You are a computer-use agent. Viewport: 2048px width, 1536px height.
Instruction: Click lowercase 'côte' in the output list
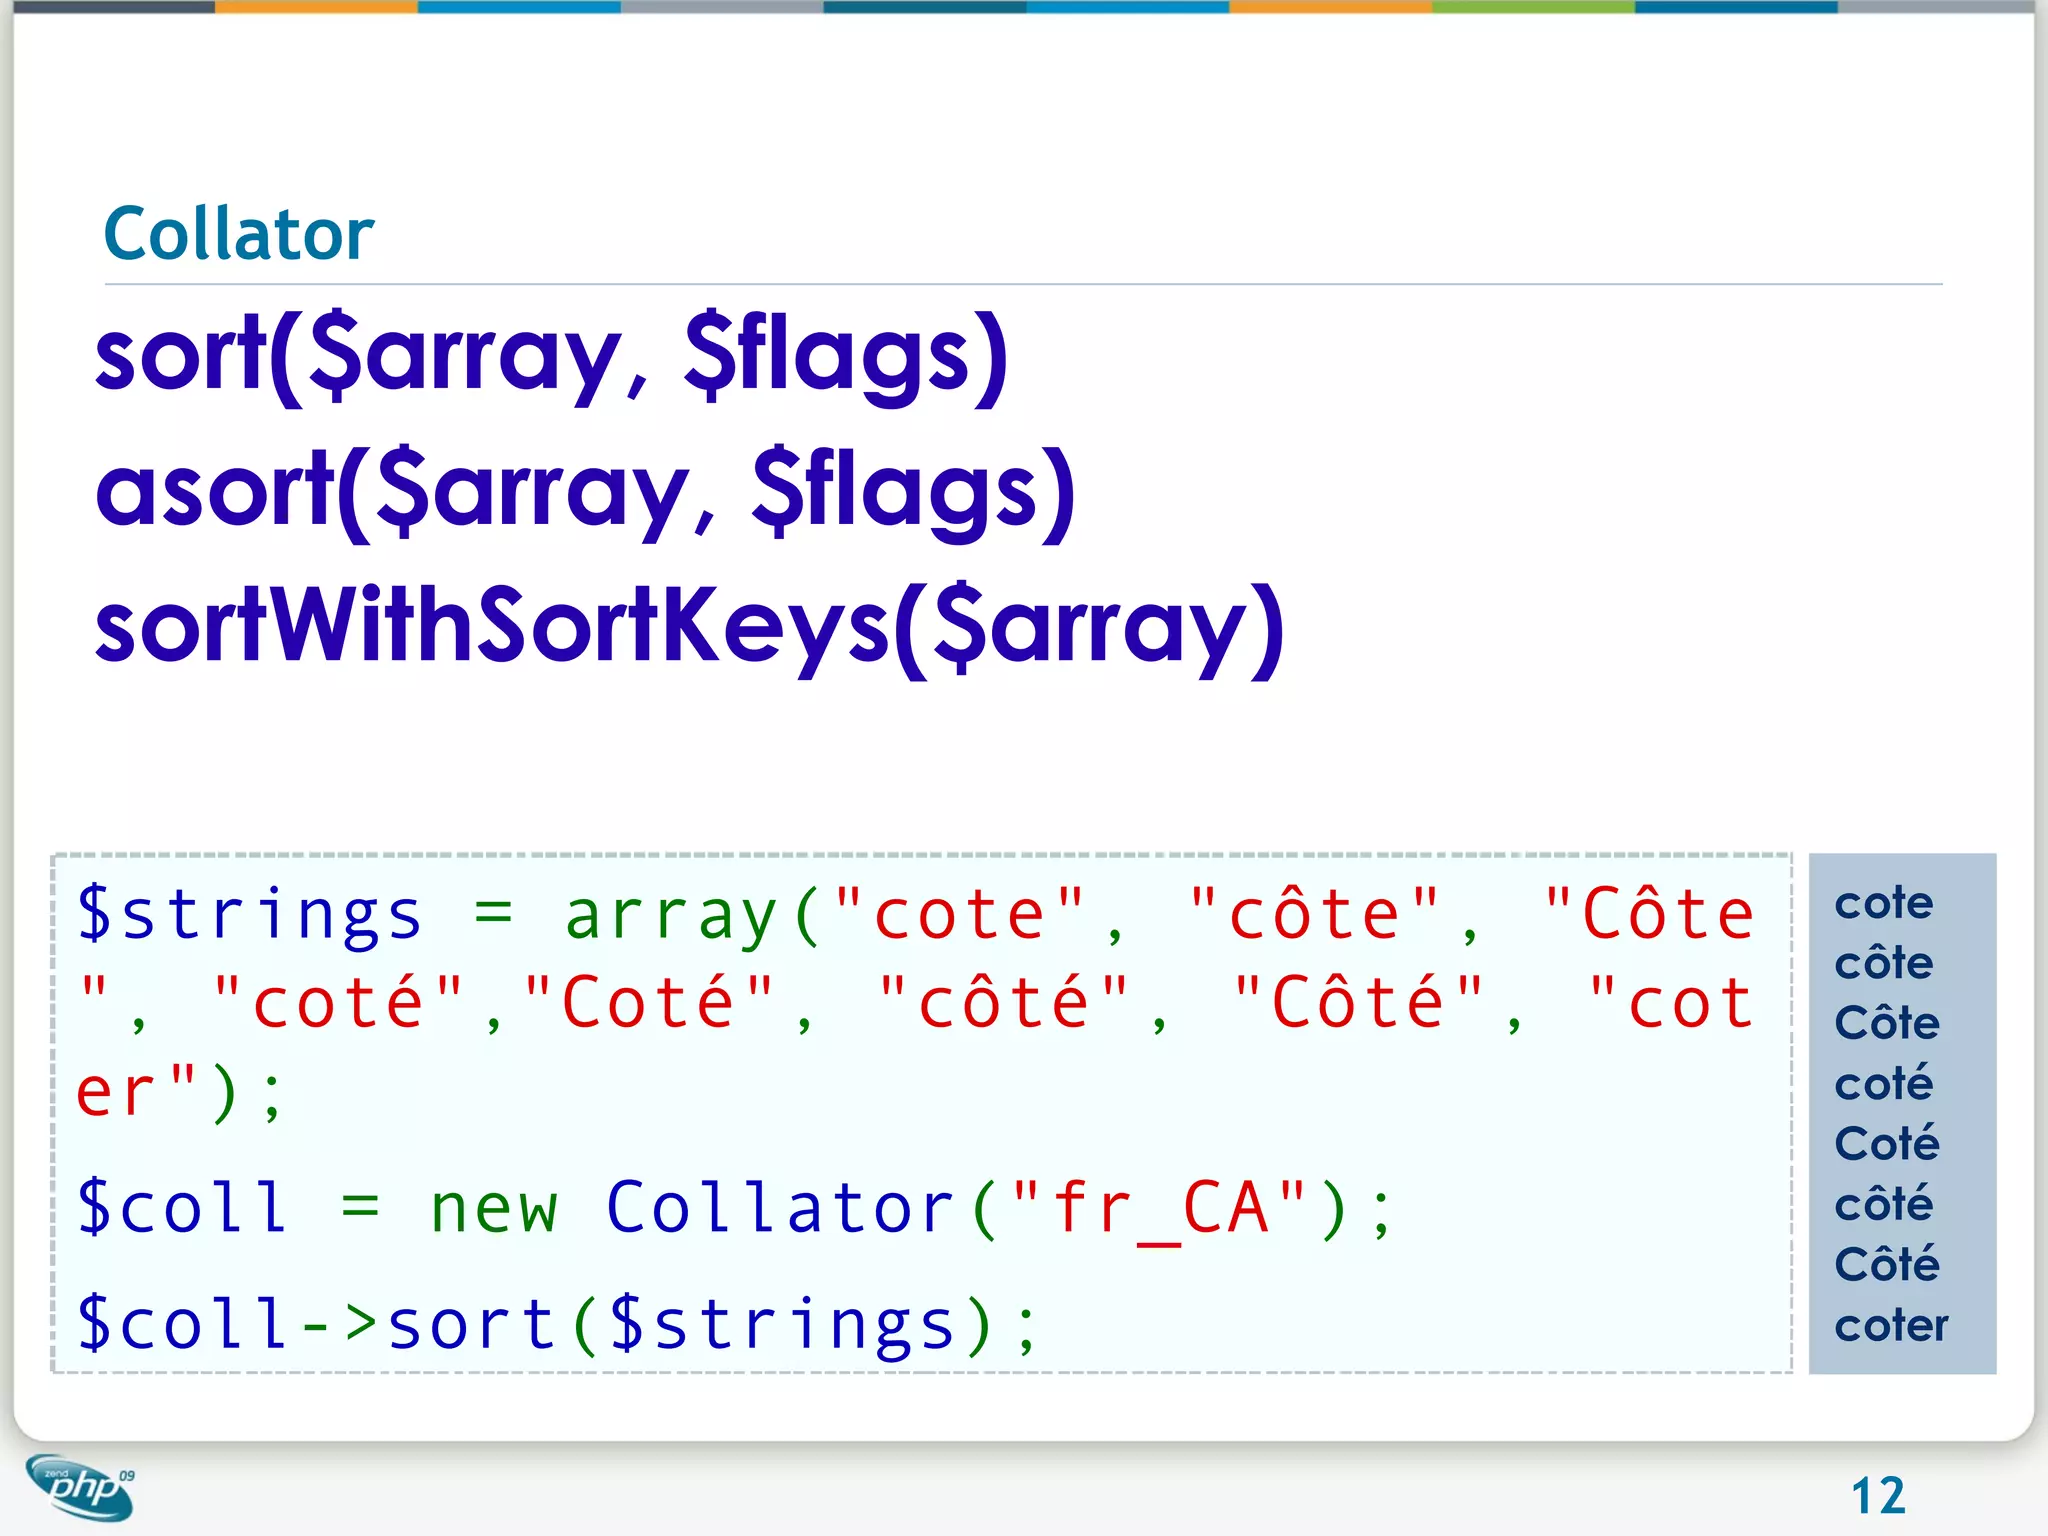pyautogui.click(x=1884, y=961)
